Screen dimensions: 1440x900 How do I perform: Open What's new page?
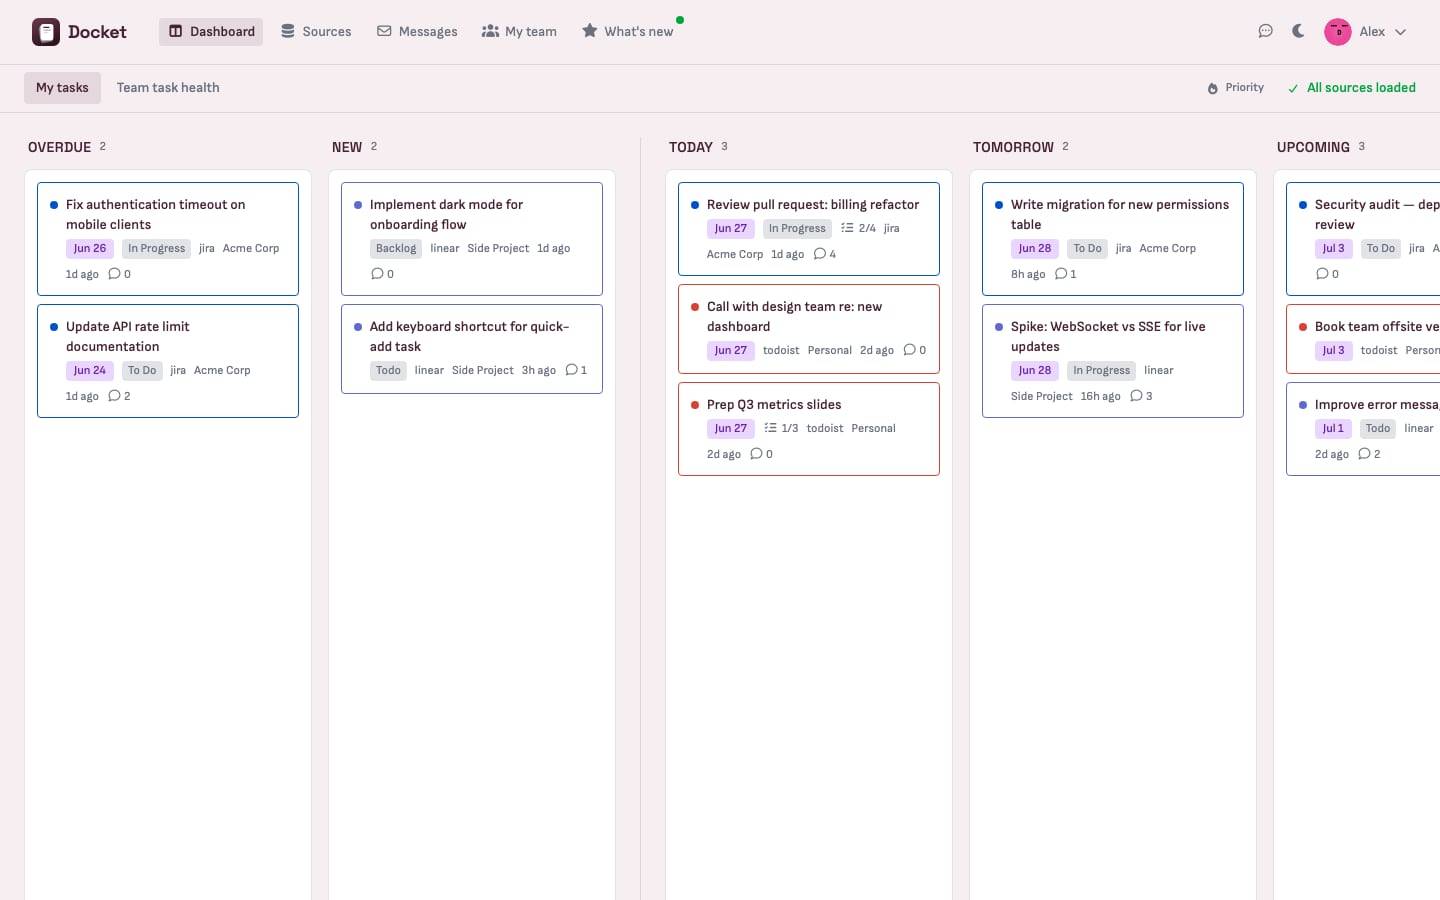pyautogui.click(x=628, y=32)
